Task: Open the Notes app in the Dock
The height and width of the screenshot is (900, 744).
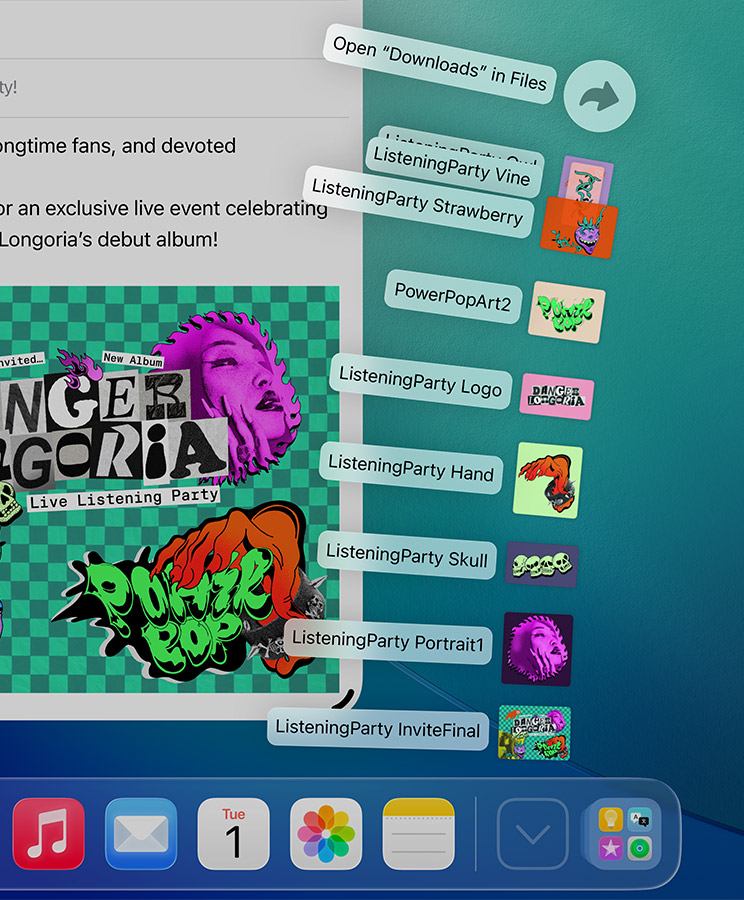Action: (418, 833)
